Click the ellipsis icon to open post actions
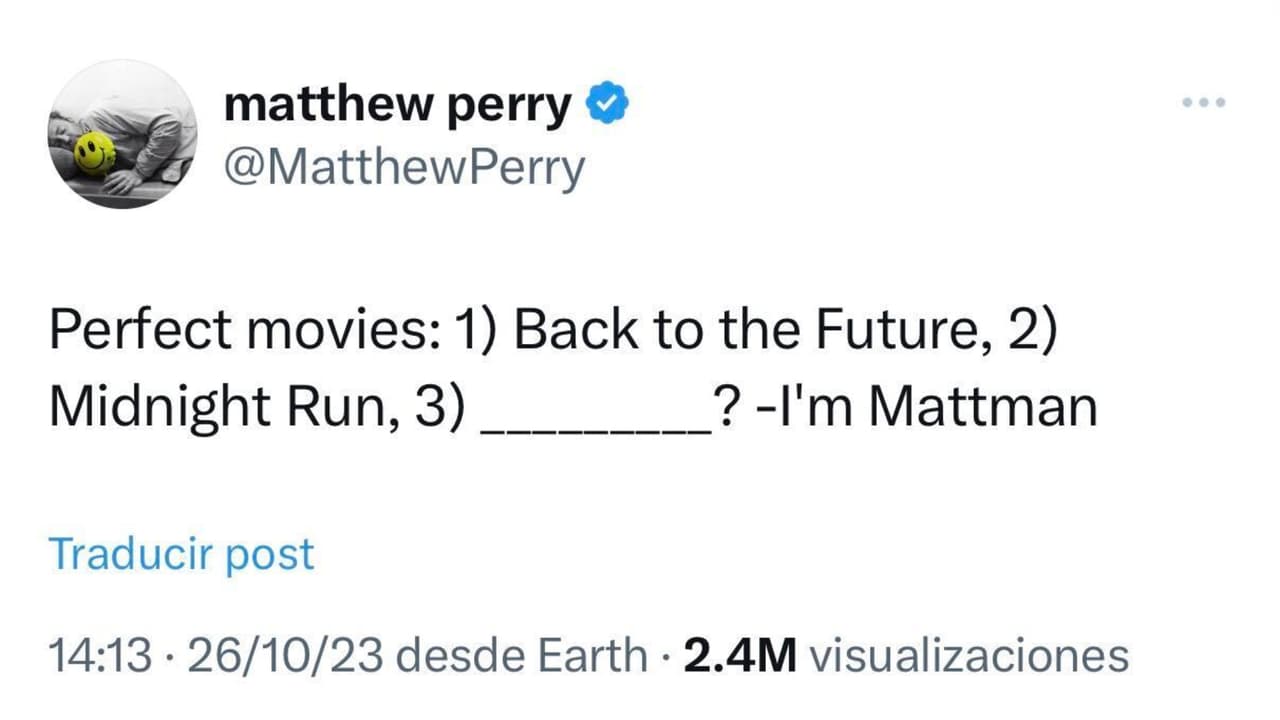 click(x=1202, y=102)
